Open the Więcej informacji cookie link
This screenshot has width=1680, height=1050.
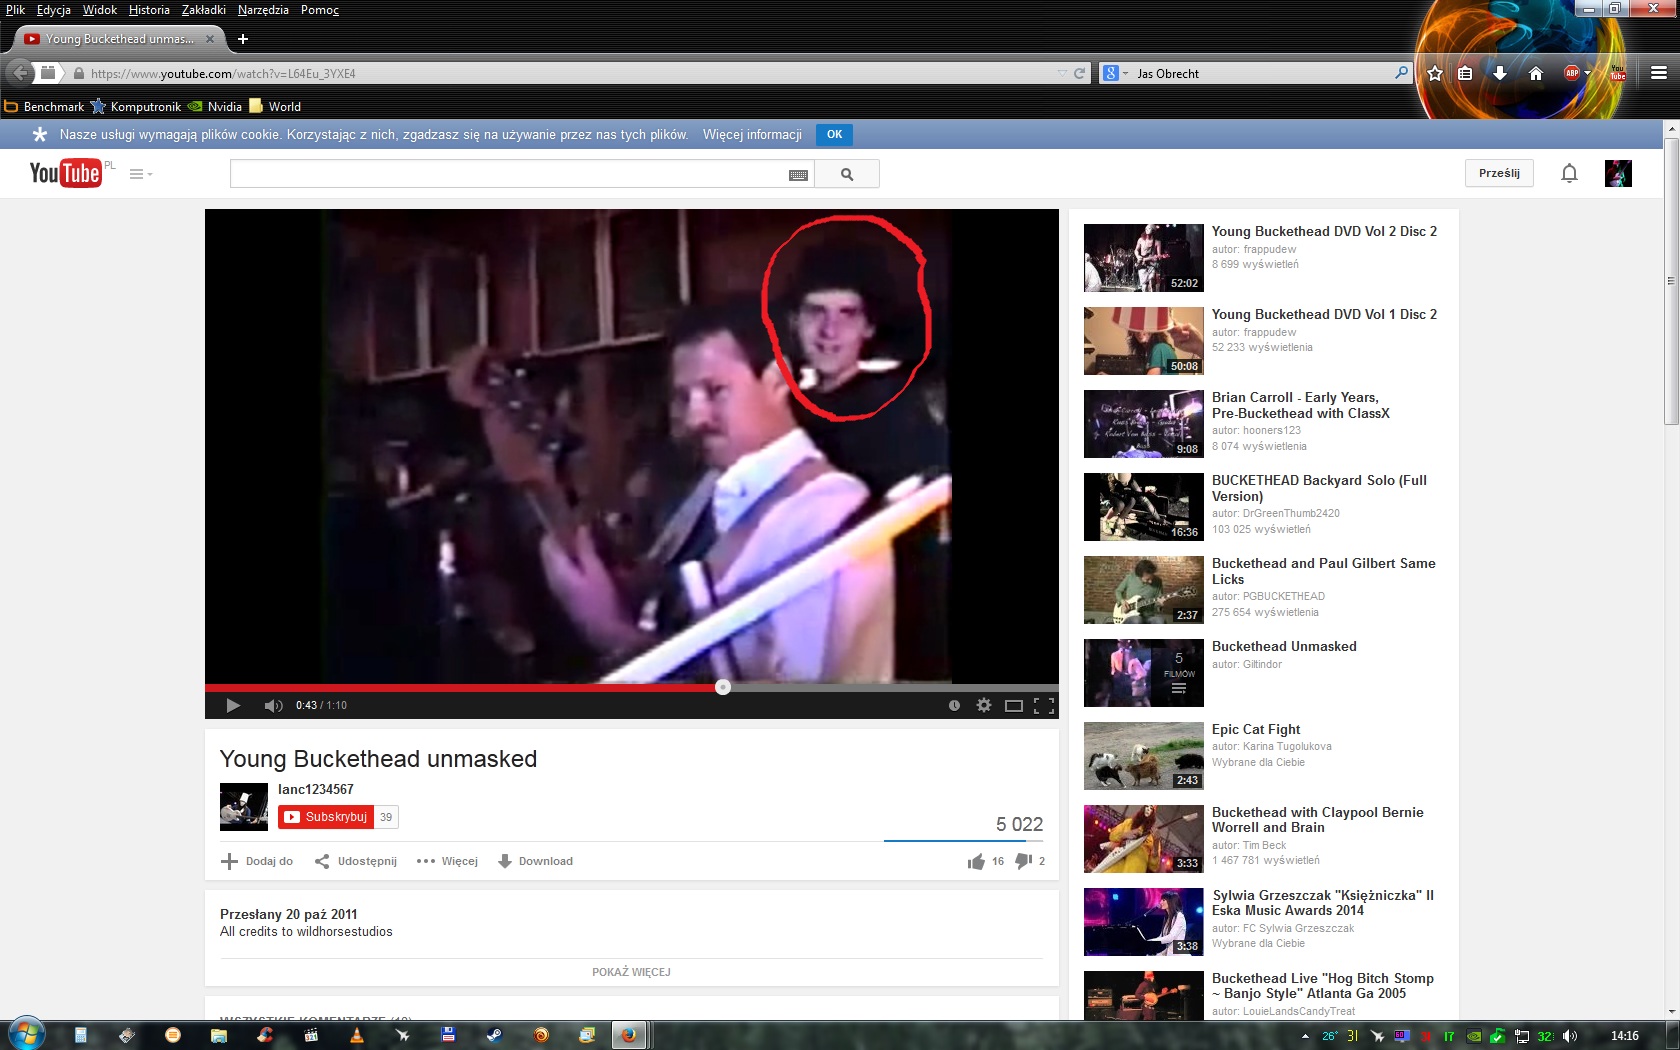point(752,134)
